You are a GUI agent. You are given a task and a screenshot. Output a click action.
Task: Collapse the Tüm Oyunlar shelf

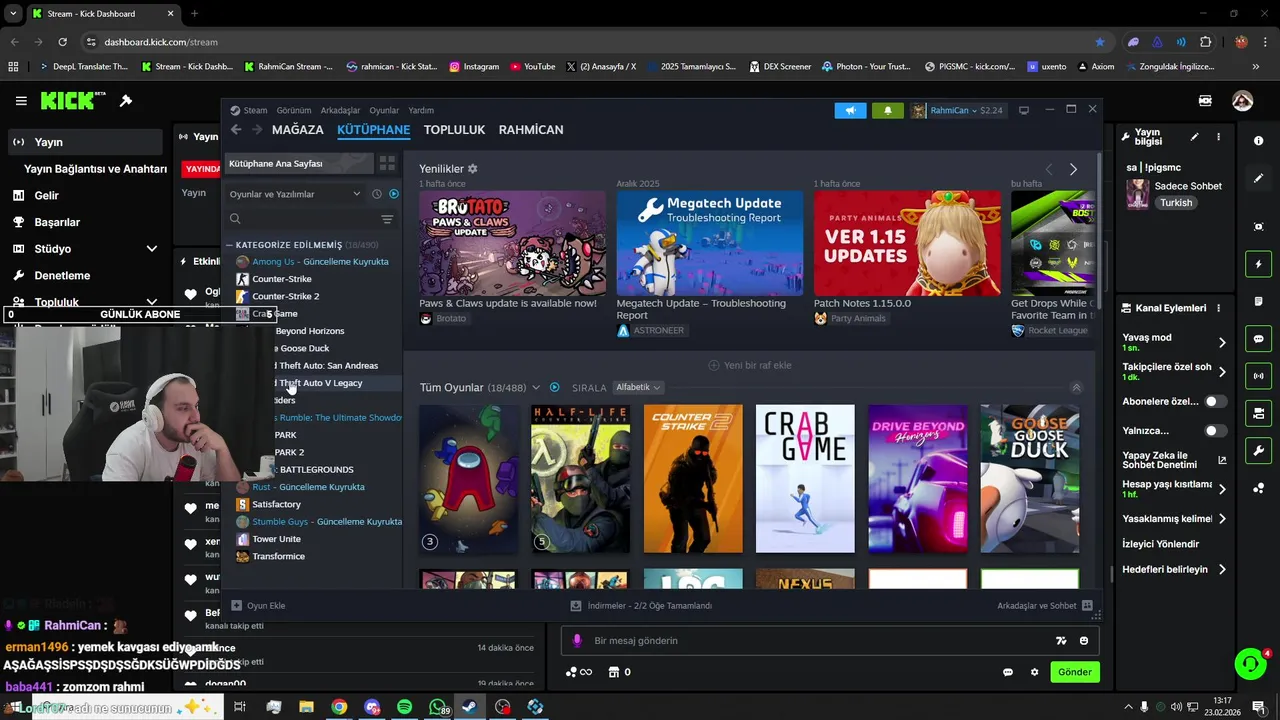pyautogui.click(x=1076, y=387)
